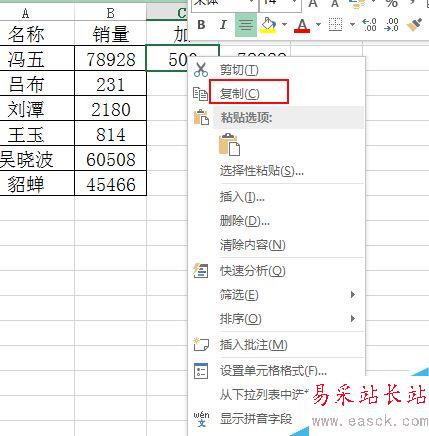Increase decimal places

pos(369,25)
